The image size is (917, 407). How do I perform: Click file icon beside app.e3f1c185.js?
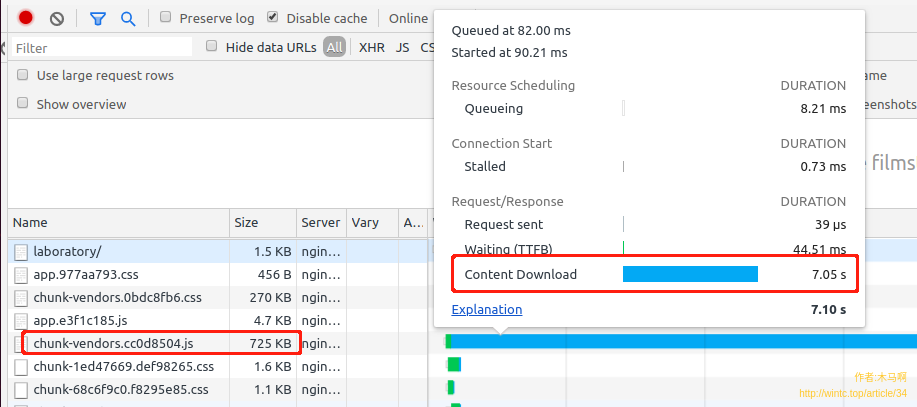(x=21, y=320)
